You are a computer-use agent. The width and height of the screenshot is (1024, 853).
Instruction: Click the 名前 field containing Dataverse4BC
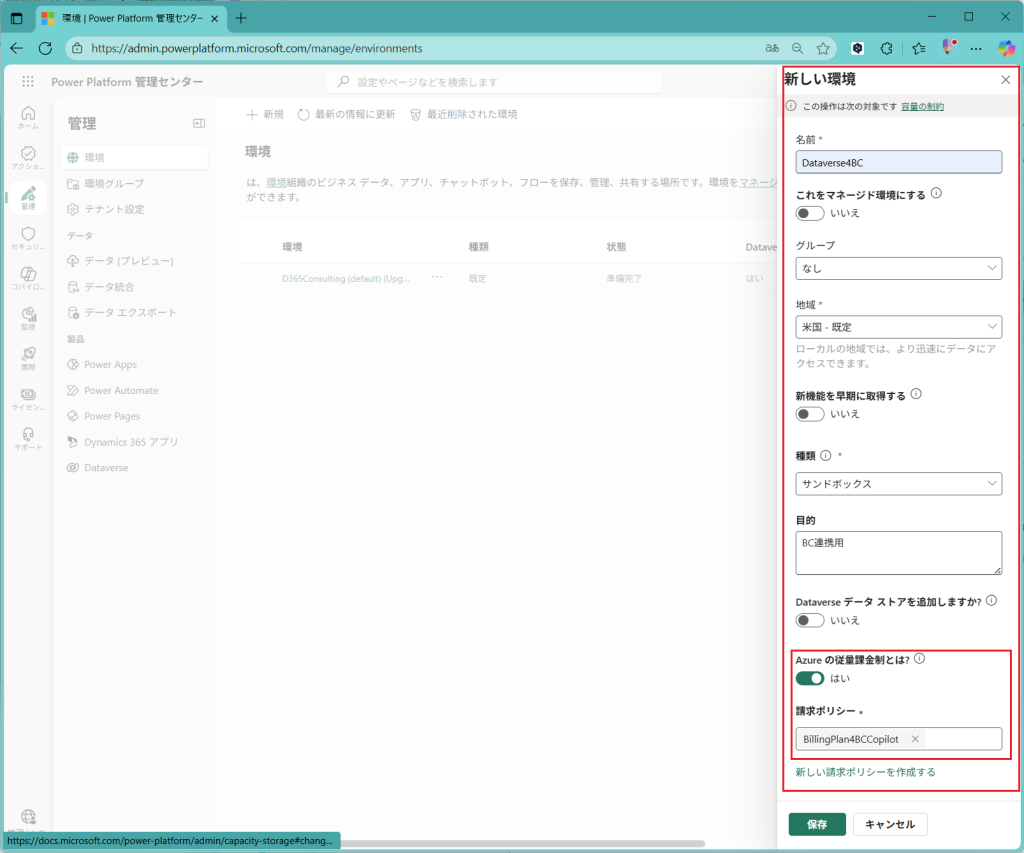click(x=899, y=162)
